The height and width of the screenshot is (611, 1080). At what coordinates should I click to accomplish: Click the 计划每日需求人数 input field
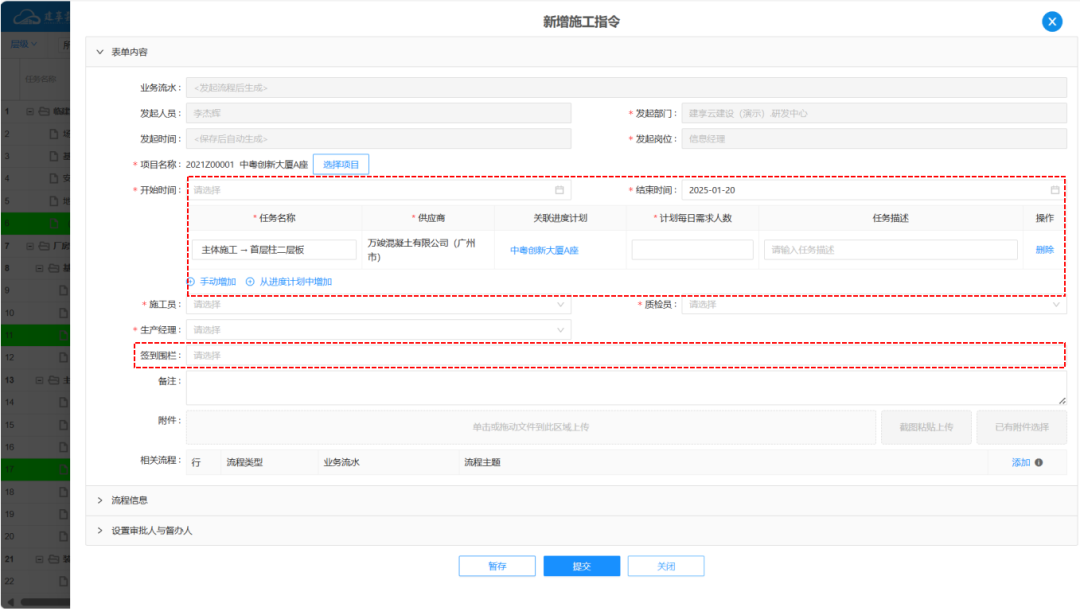692,250
